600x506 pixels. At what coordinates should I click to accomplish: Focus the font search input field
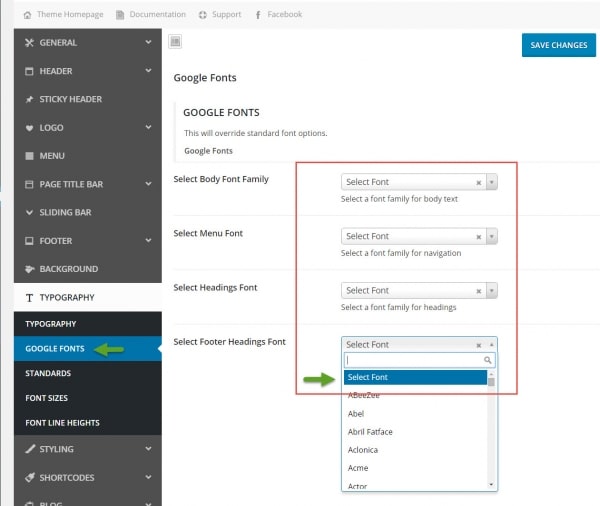point(419,360)
